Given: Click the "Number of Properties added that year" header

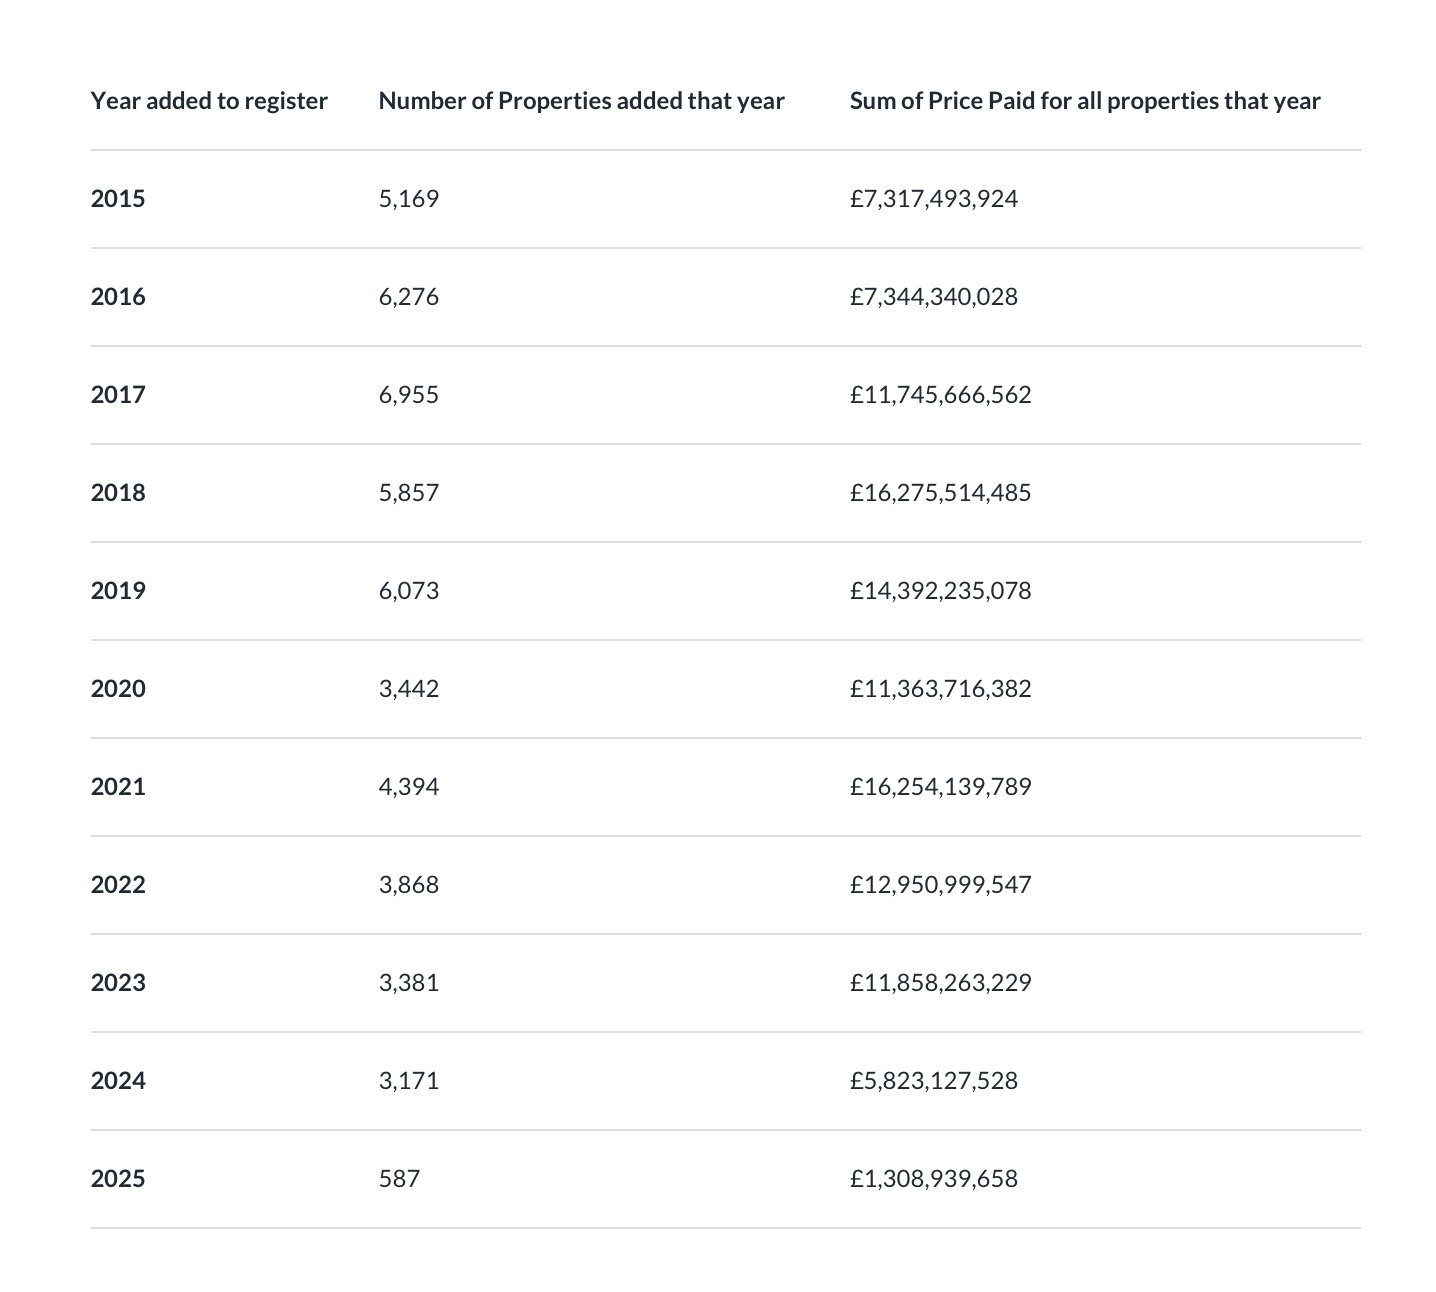Looking at the screenshot, I should (581, 101).
